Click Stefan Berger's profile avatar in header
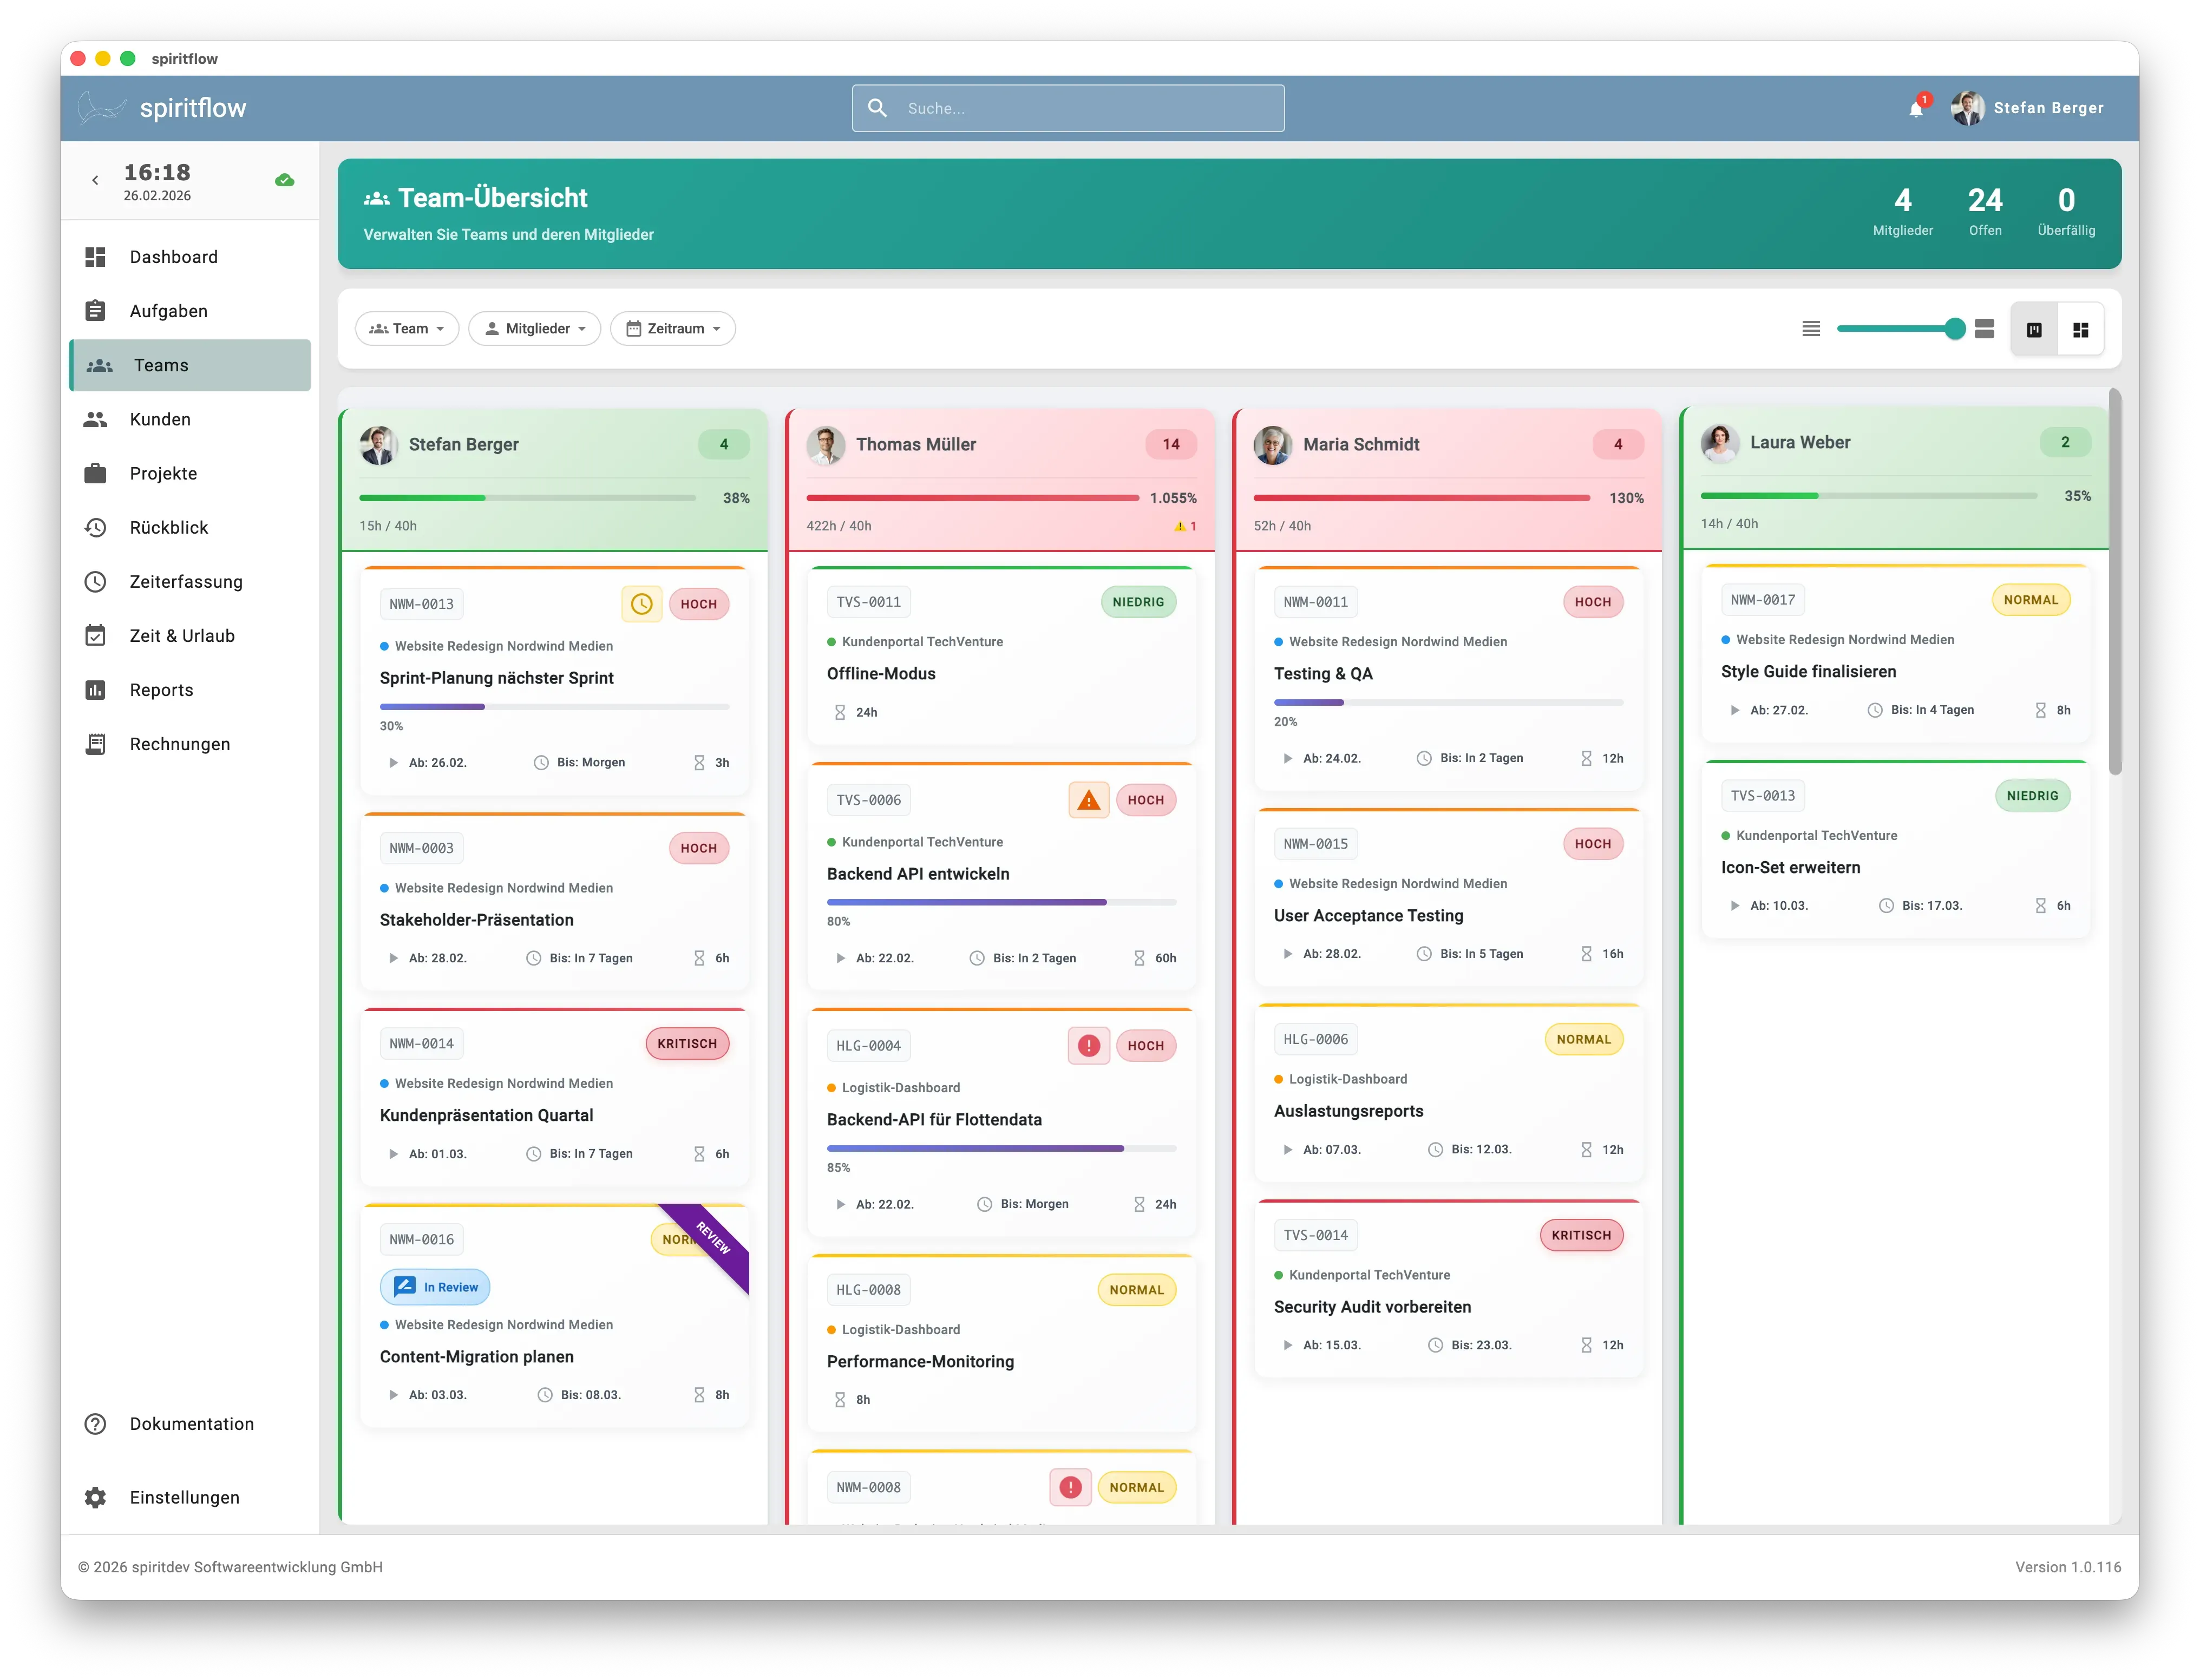2200x1680 pixels. (1967, 108)
